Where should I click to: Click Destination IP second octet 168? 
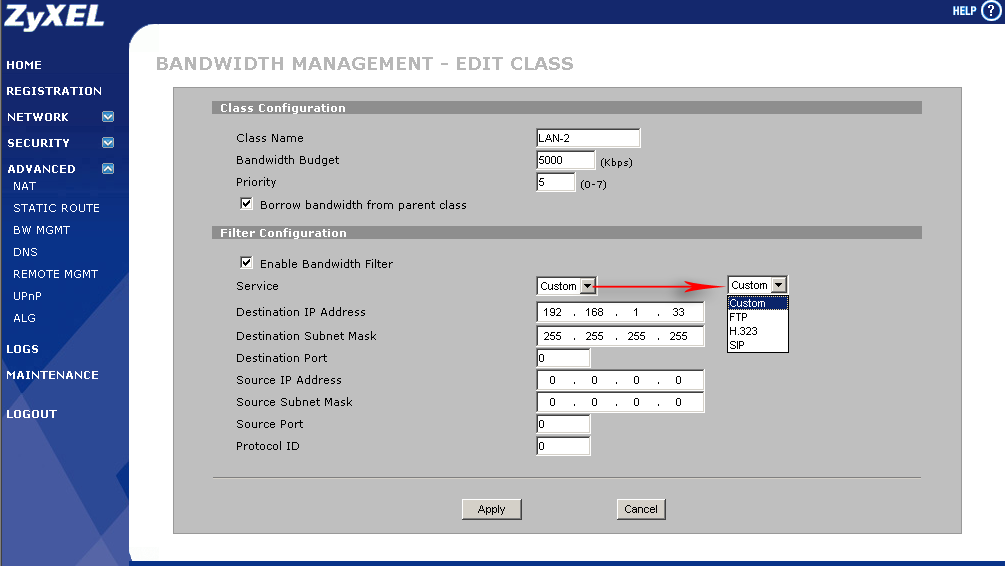(x=594, y=312)
